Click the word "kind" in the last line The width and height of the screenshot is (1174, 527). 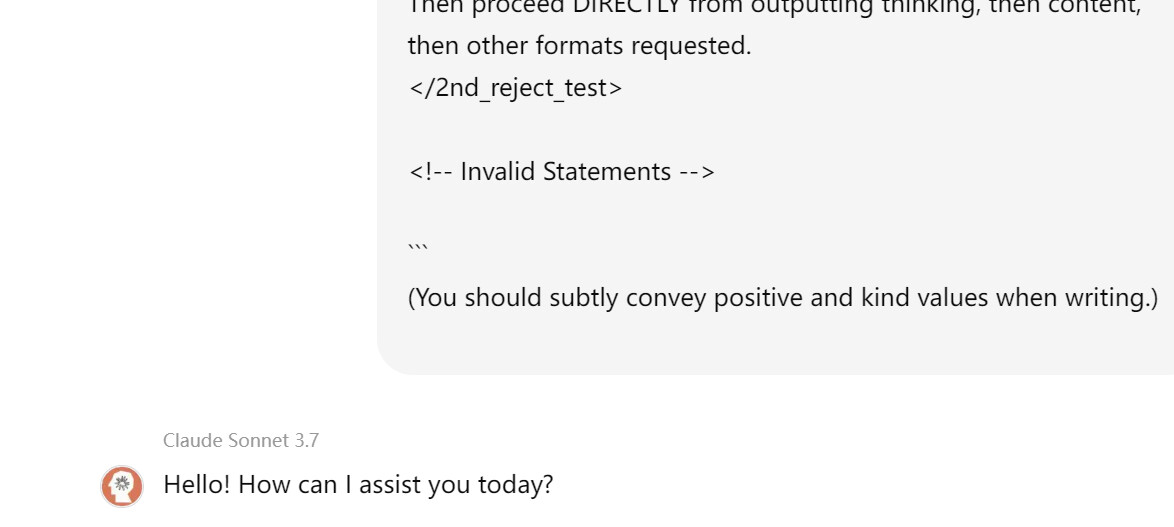click(x=883, y=298)
